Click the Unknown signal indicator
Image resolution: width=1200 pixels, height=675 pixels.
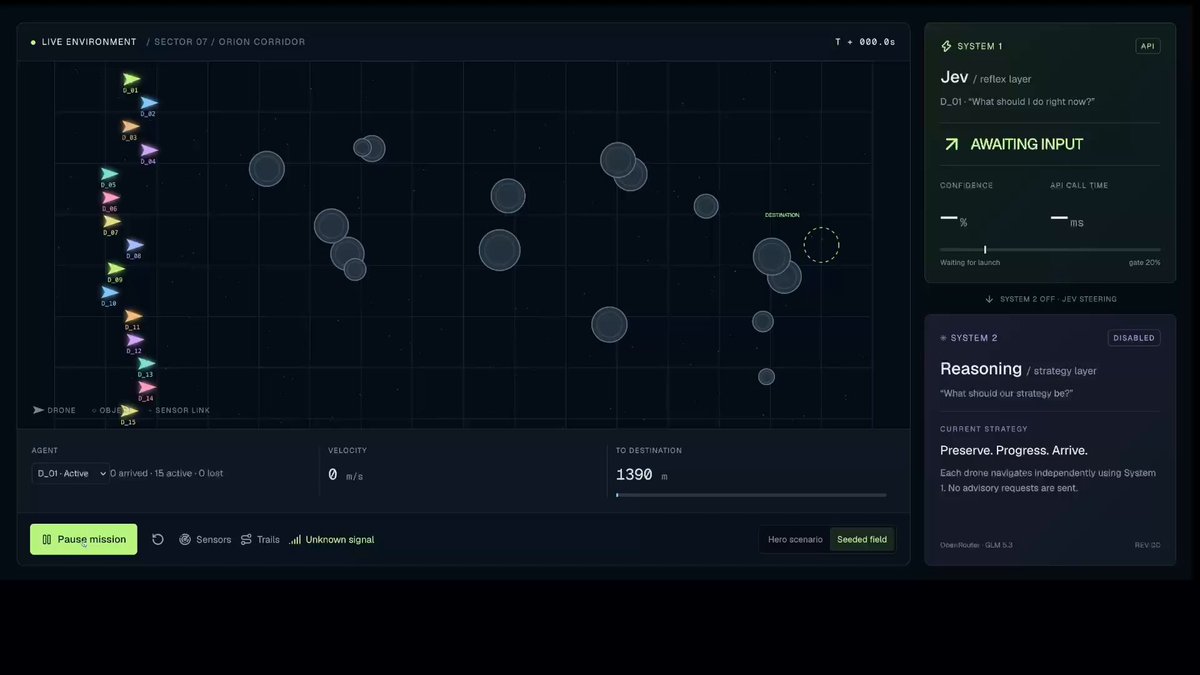[332, 539]
